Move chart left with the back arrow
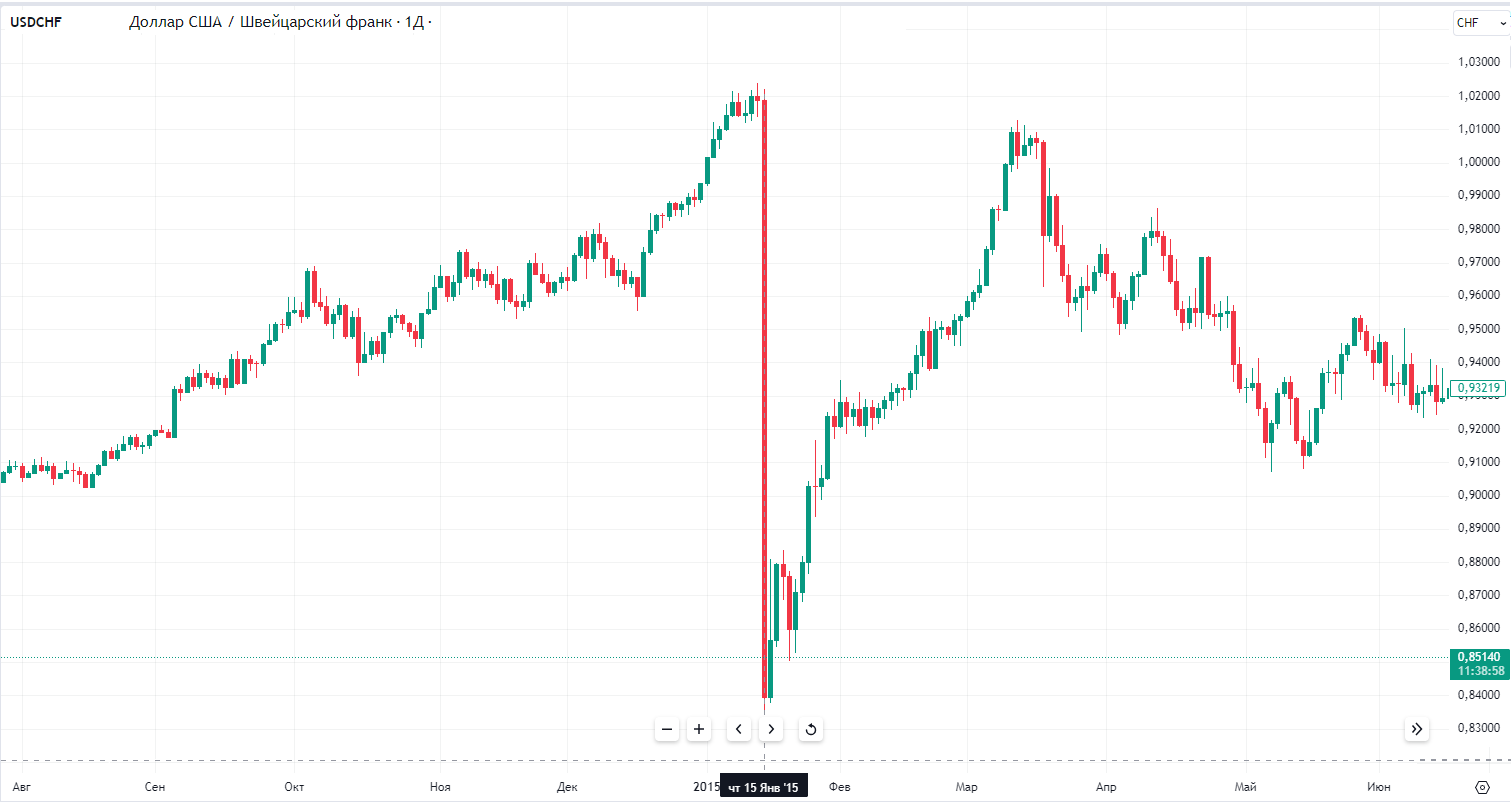This screenshot has height=802, width=1511. 739,729
